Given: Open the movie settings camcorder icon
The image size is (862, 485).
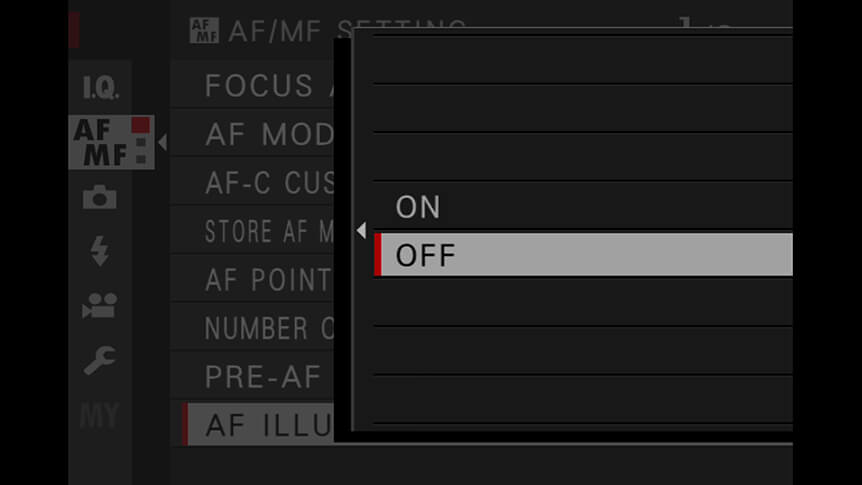Looking at the screenshot, I should click(x=100, y=306).
